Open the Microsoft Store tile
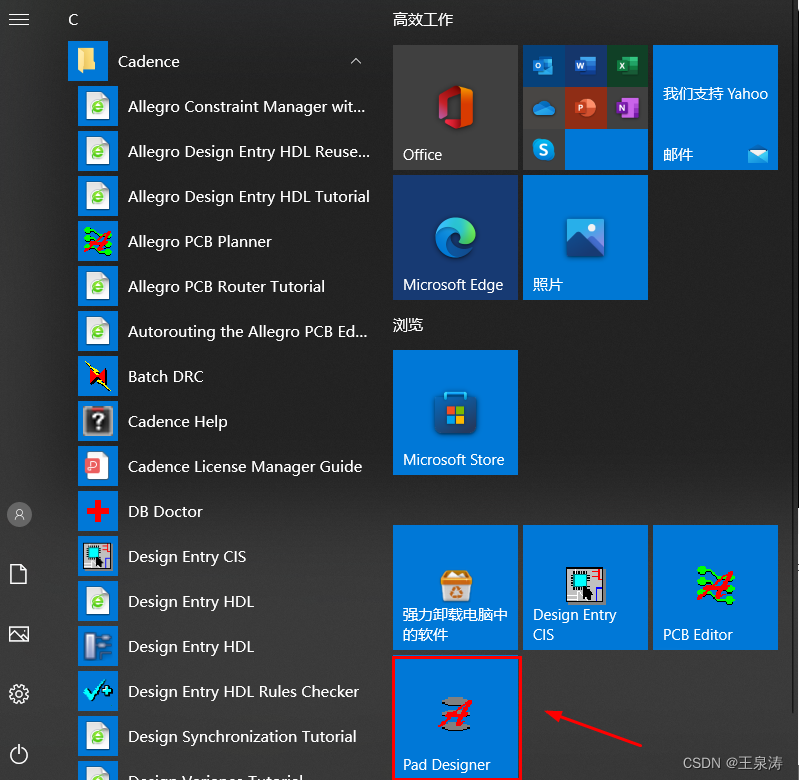This screenshot has width=799, height=780. tap(455, 412)
